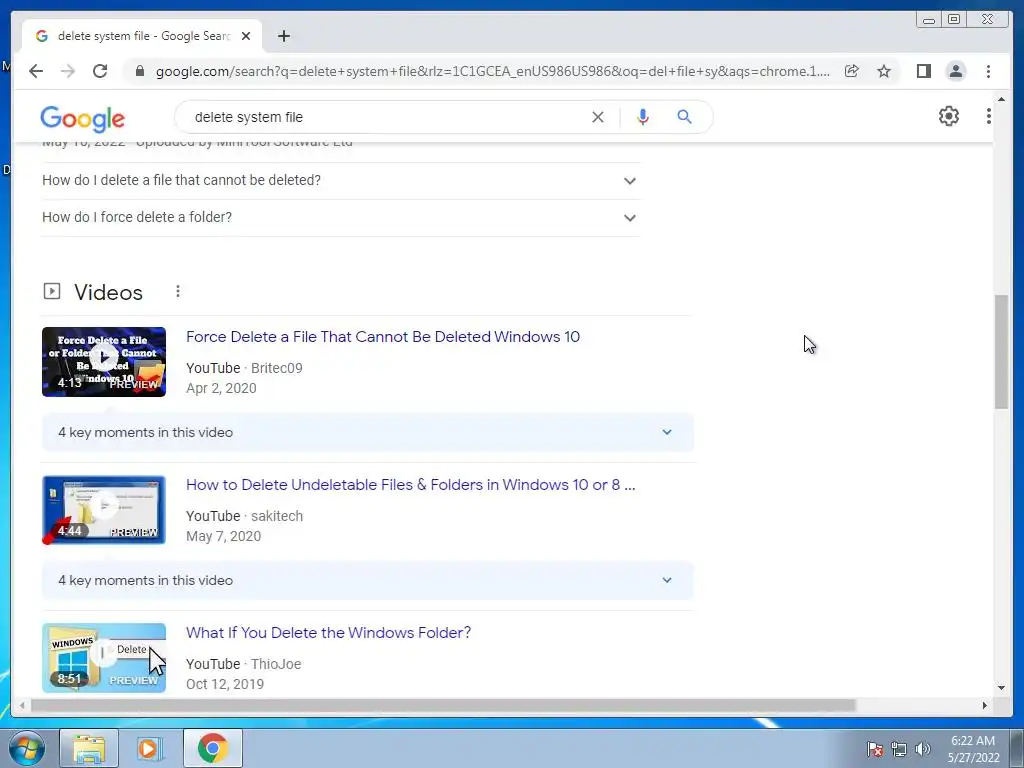Open Chrome side panel

coord(923,71)
